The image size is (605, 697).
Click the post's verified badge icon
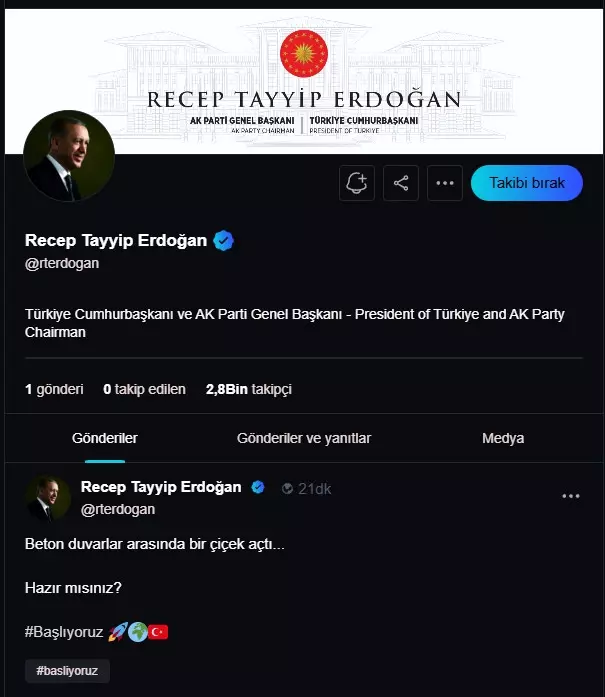258,487
